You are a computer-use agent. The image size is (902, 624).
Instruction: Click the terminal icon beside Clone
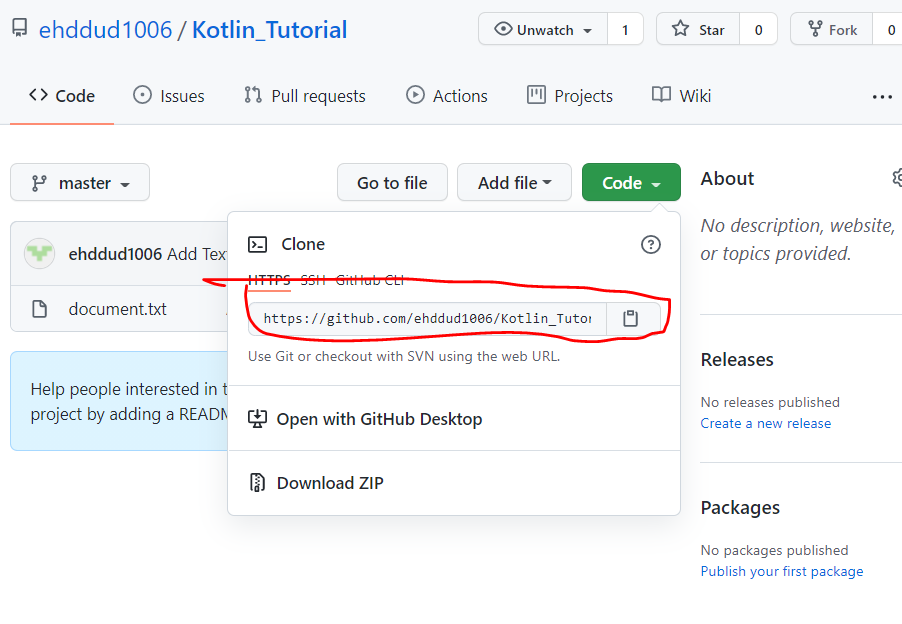pos(257,244)
